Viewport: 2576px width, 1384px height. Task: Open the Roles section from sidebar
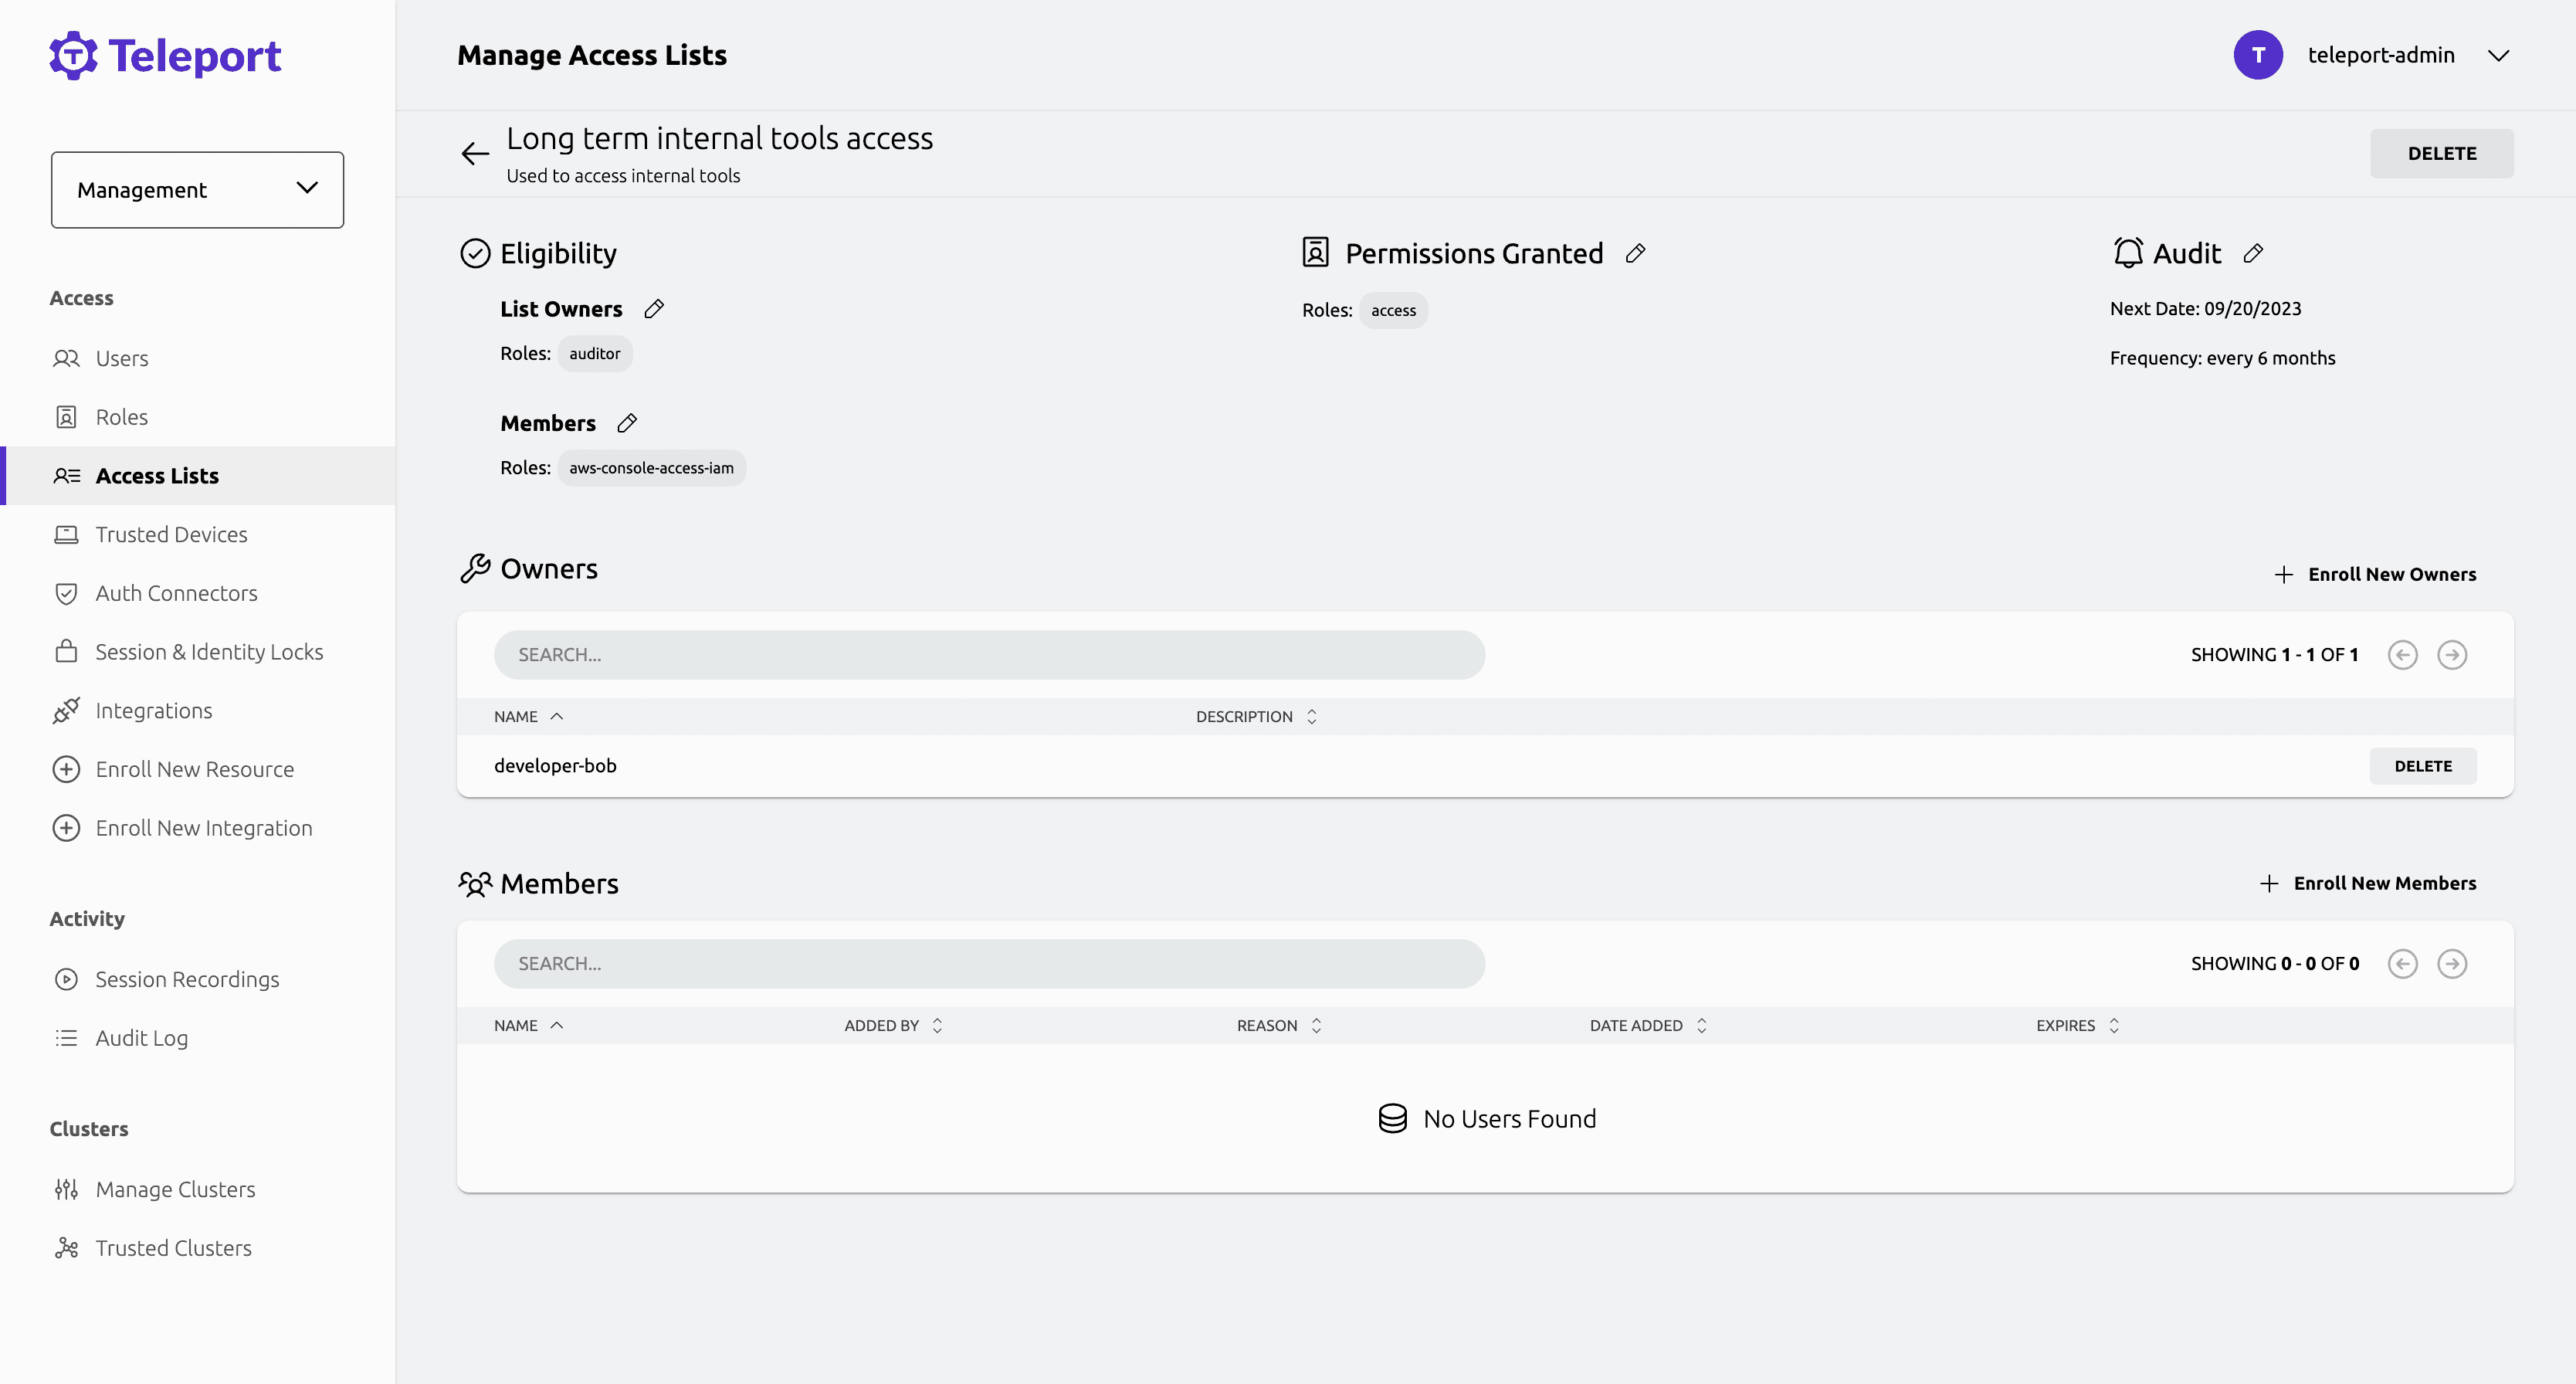pyautogui.click(x=121, y=416)
